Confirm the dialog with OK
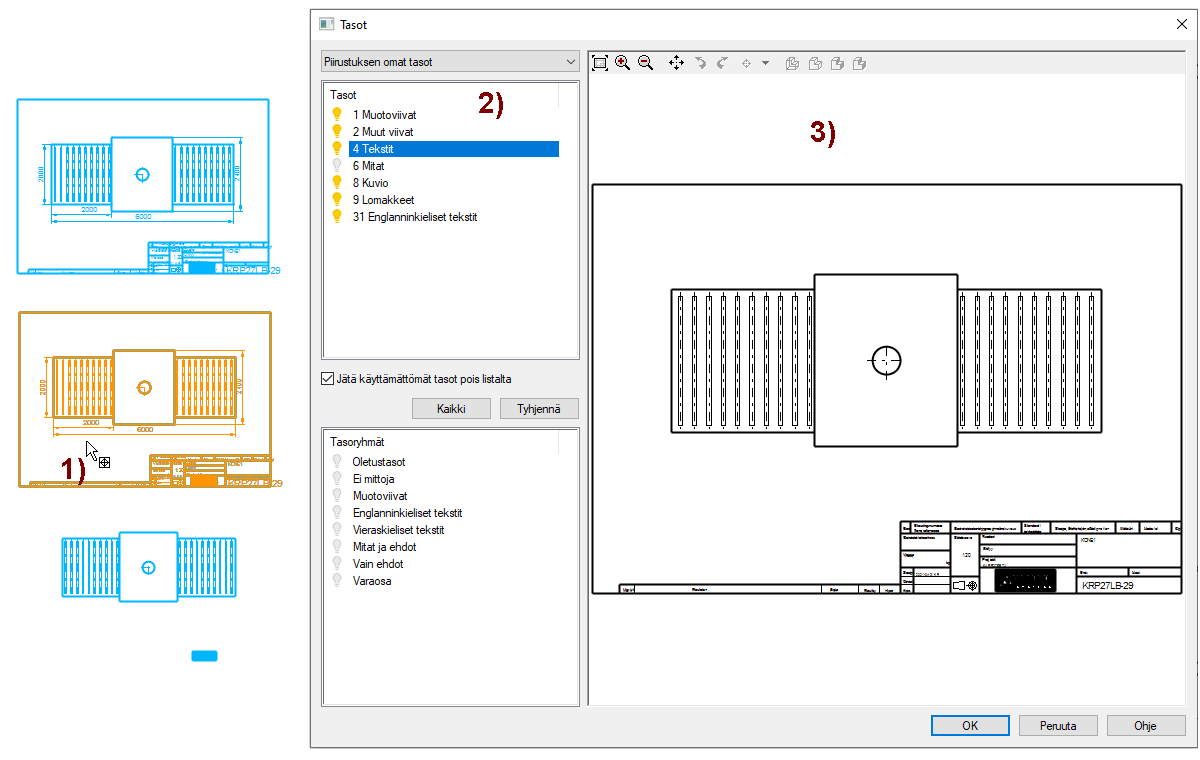The image size is (1200, 760). point(969,726)
